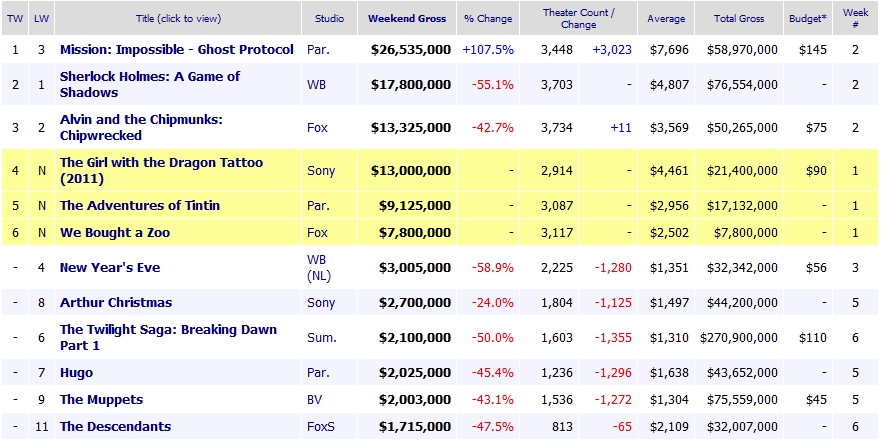The width and height of the screenshot is (881, 443).
Task: Select average $2,502
Action: 669,232
